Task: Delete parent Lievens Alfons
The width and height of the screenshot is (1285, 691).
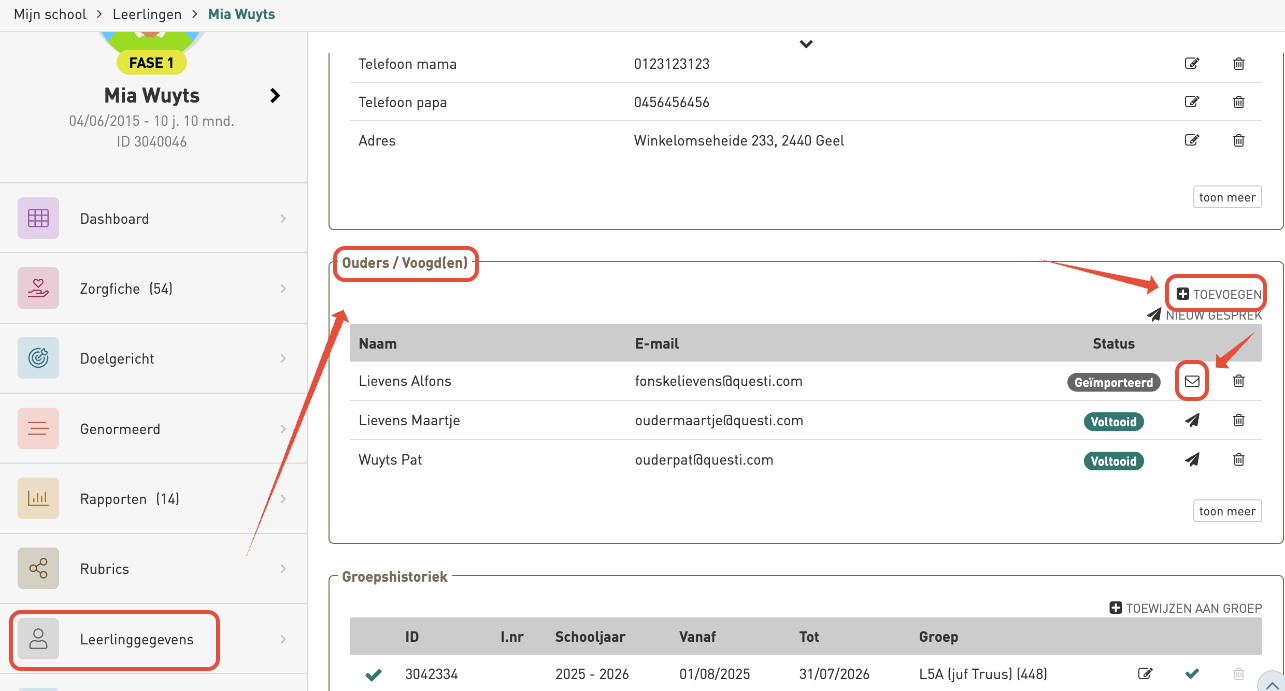Action: [x=1239, y=381]
